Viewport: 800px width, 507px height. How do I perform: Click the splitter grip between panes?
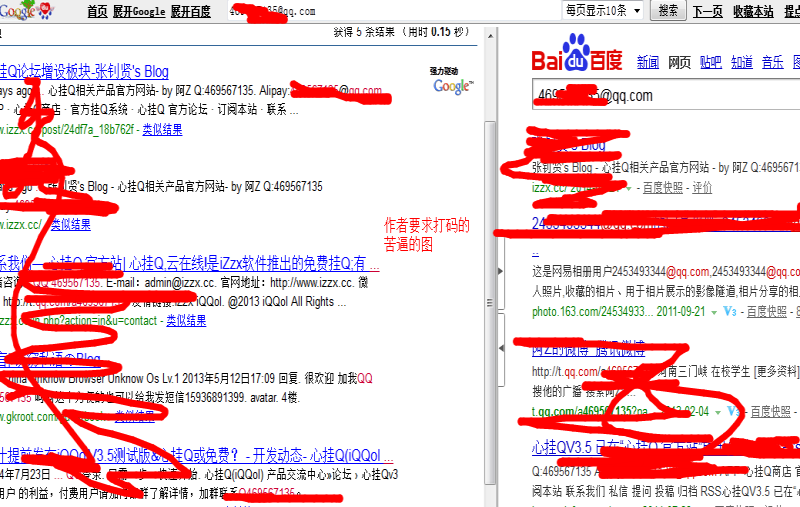click(x=490, y=303)
